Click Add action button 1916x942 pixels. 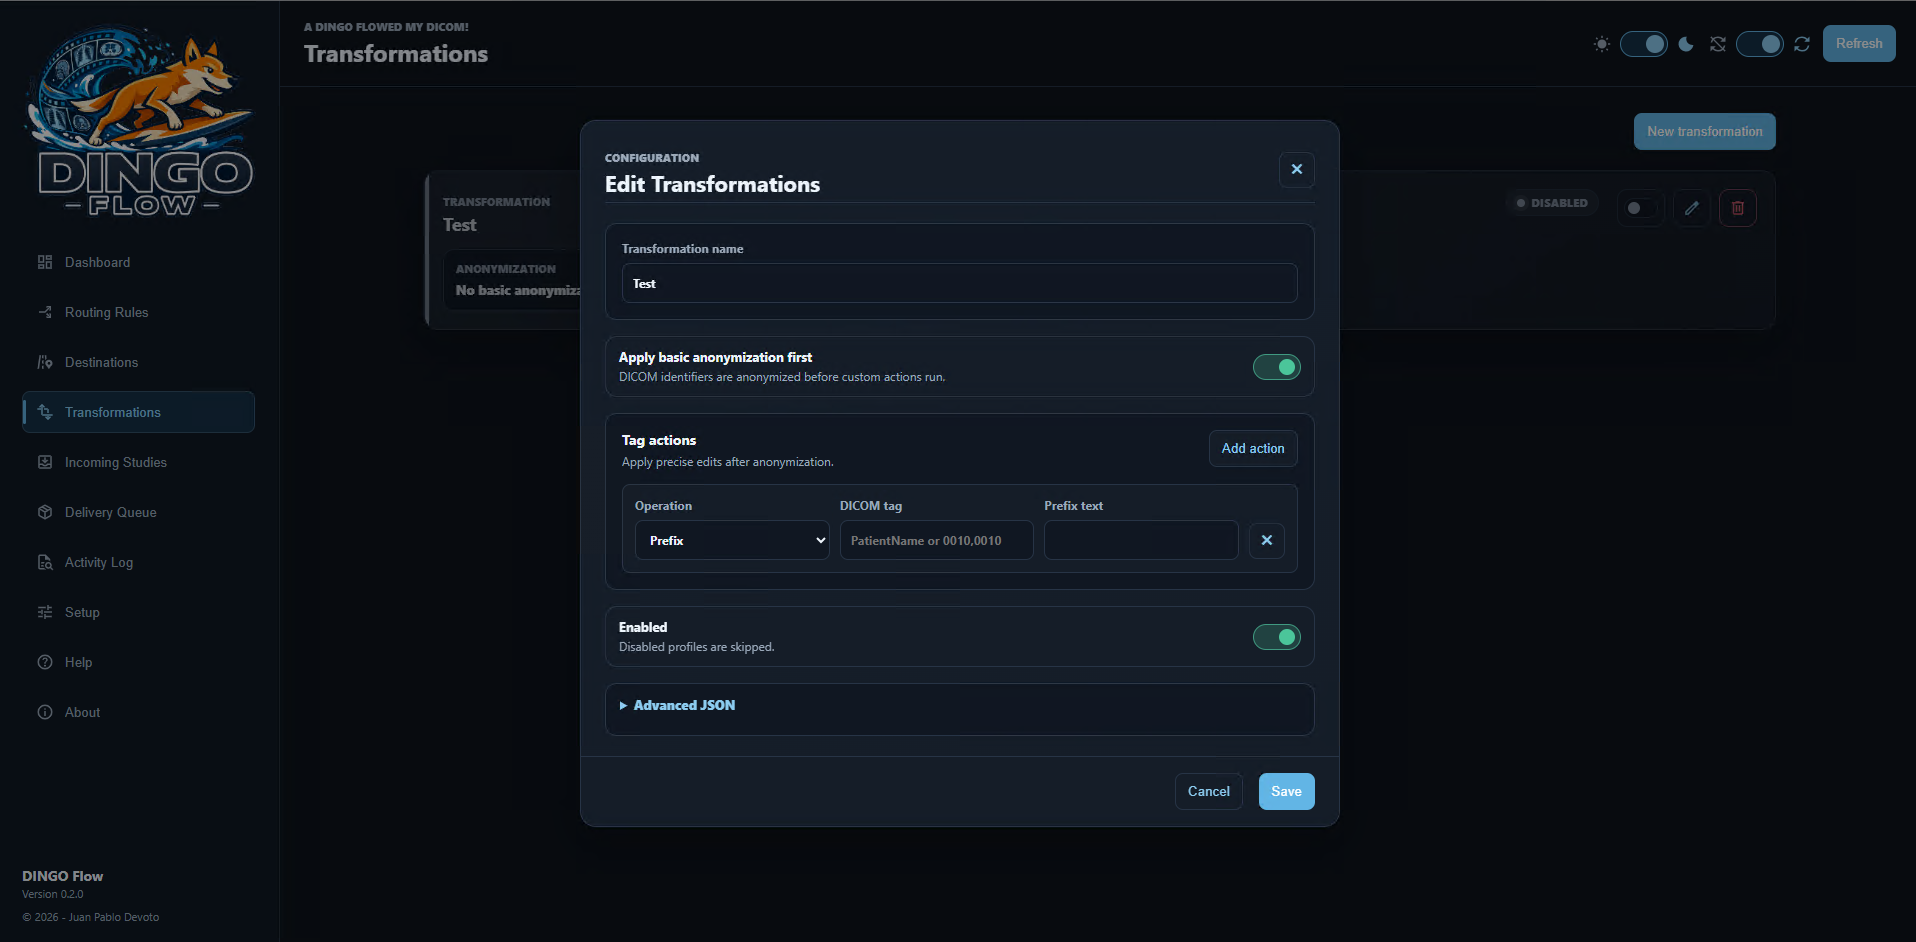(x=1253, y=449)
